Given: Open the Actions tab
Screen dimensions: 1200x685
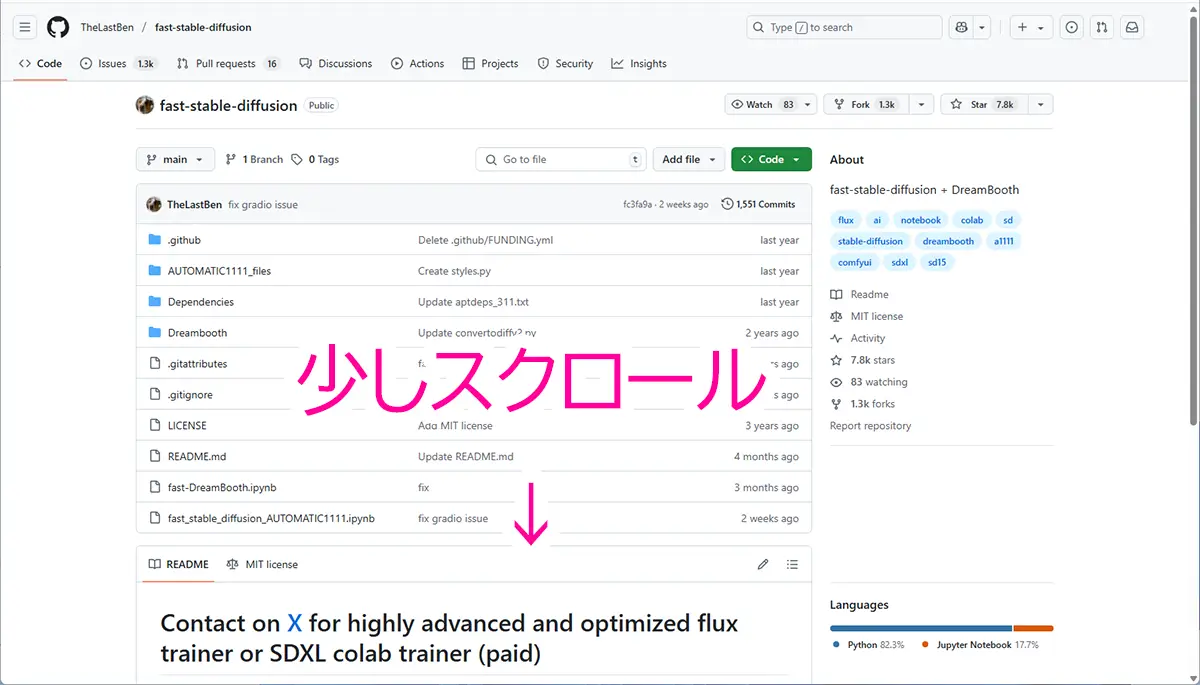Looking at the screenshot, I should point(418,63).
